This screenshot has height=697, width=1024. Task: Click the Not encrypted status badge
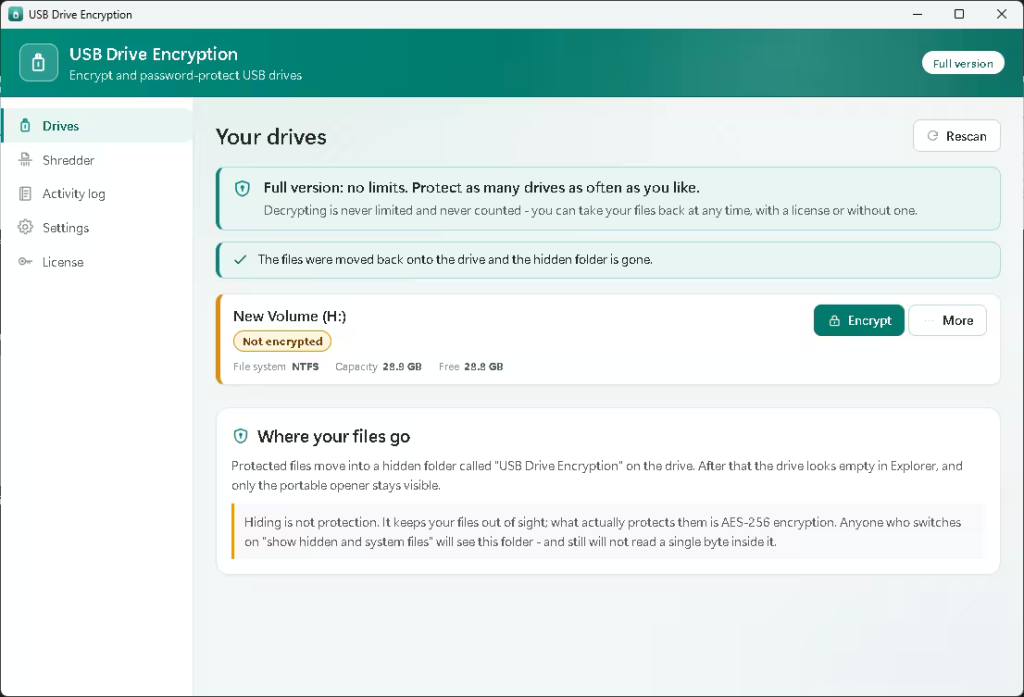click(x=282, y=341)
